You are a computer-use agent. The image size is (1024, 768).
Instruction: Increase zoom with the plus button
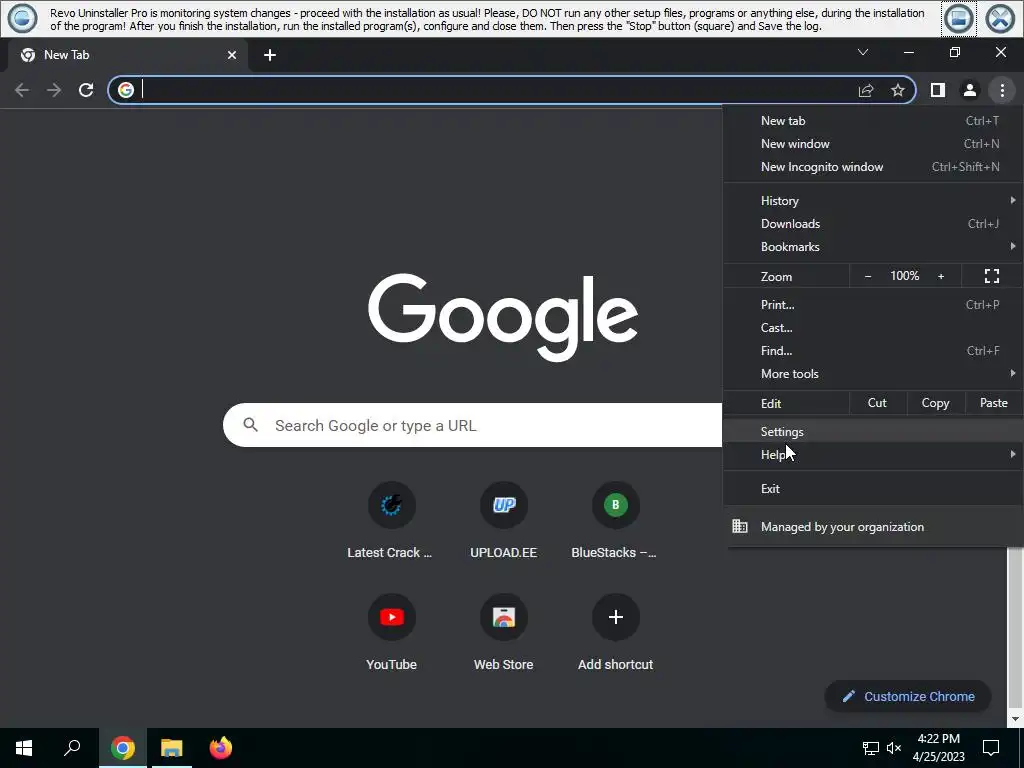(941, 276)
